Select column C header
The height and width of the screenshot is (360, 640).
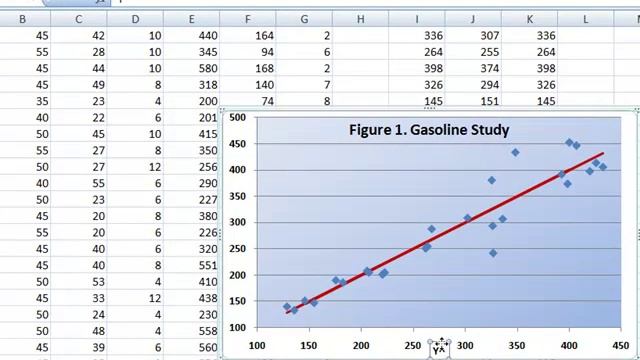79,19
